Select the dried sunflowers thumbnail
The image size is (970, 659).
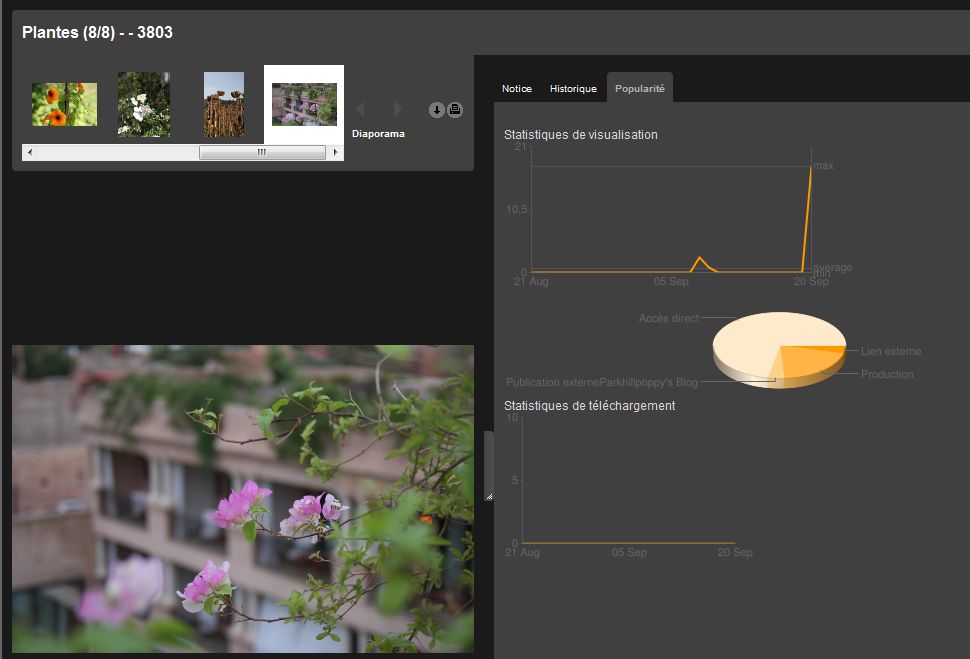[x=224, y=104]
